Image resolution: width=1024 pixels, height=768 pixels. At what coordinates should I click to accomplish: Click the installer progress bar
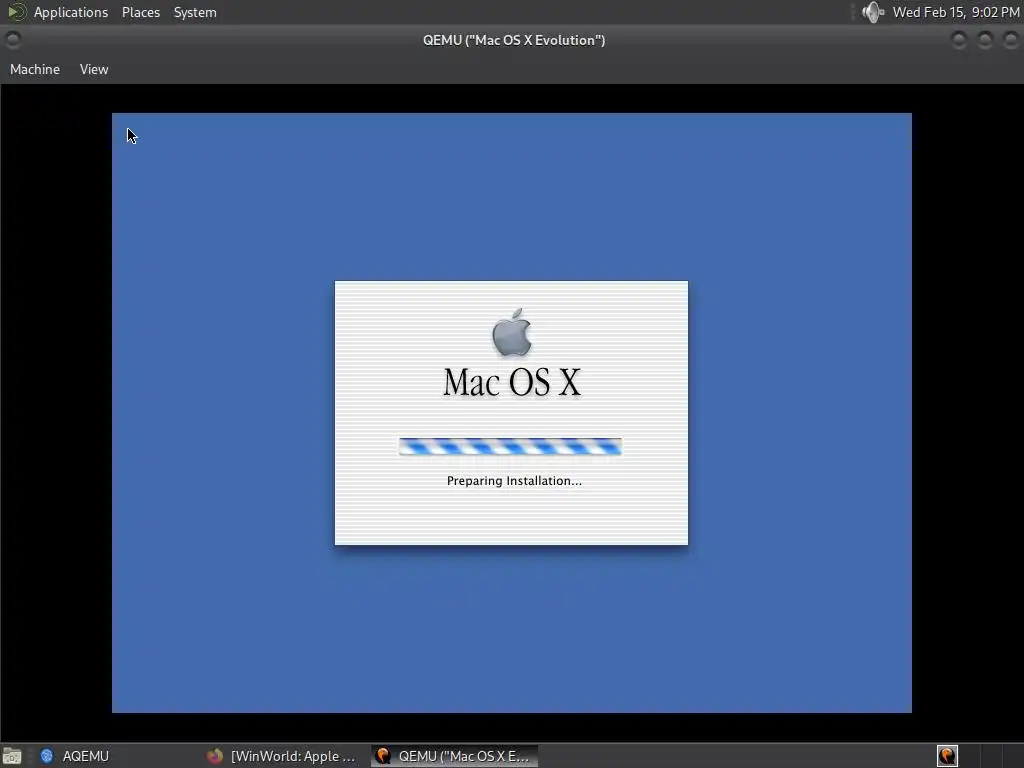[x=510, y=447]
